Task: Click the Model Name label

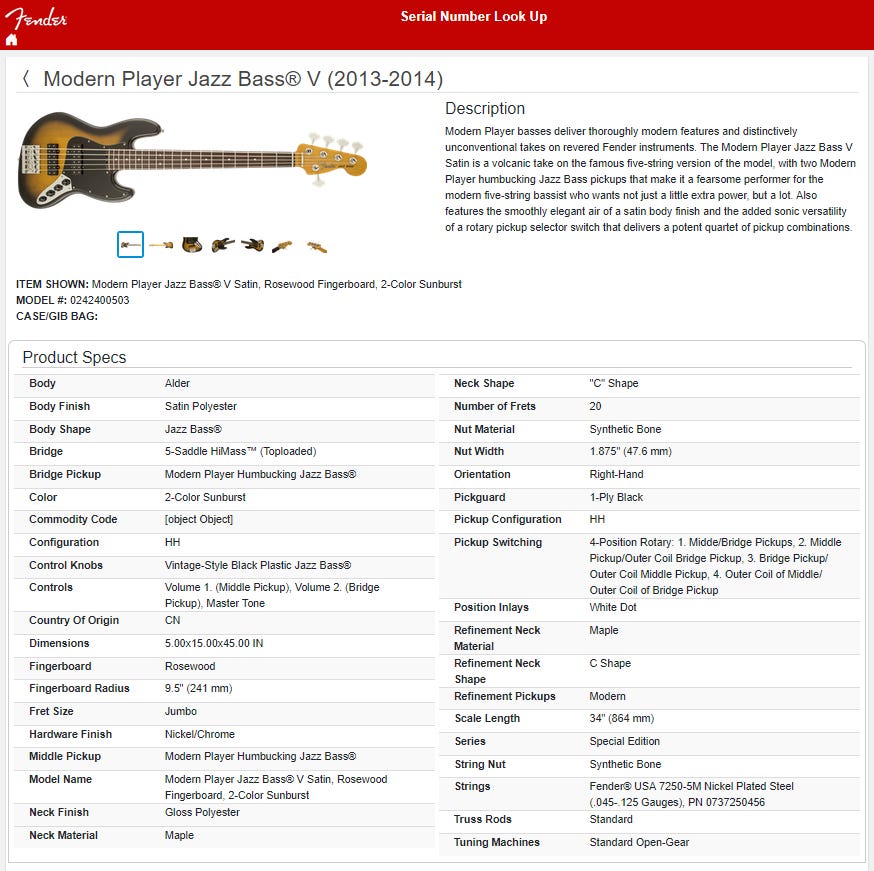Action: [x=60, y=779]
